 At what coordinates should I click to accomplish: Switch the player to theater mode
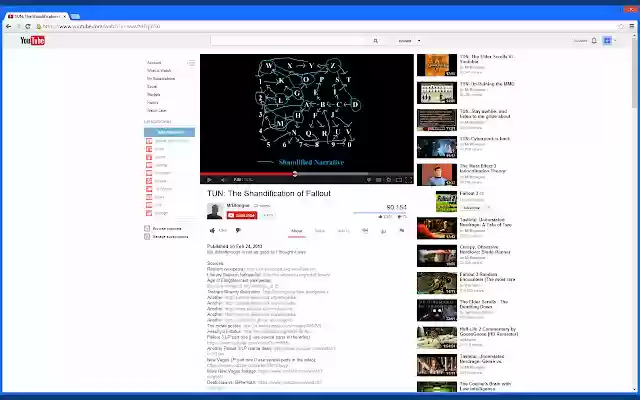[399, 180]
